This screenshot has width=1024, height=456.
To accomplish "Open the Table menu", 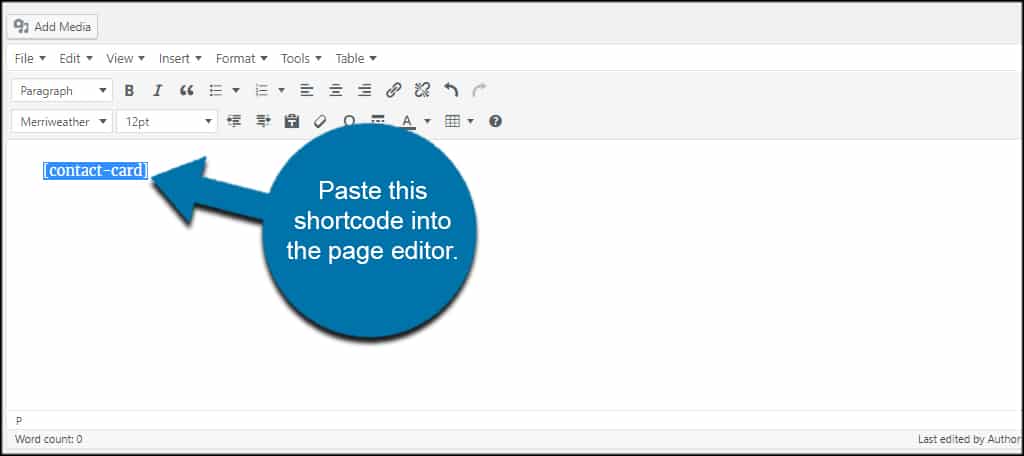I will coord(356,59).
